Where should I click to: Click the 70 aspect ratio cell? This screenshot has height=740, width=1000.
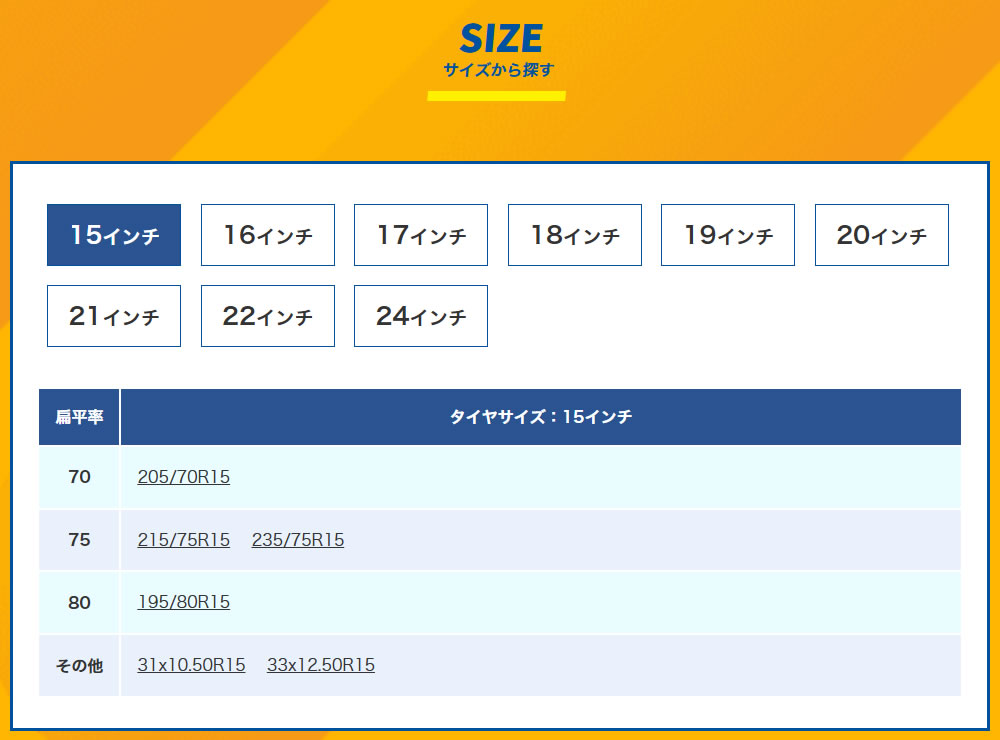[x=79, y=477]
